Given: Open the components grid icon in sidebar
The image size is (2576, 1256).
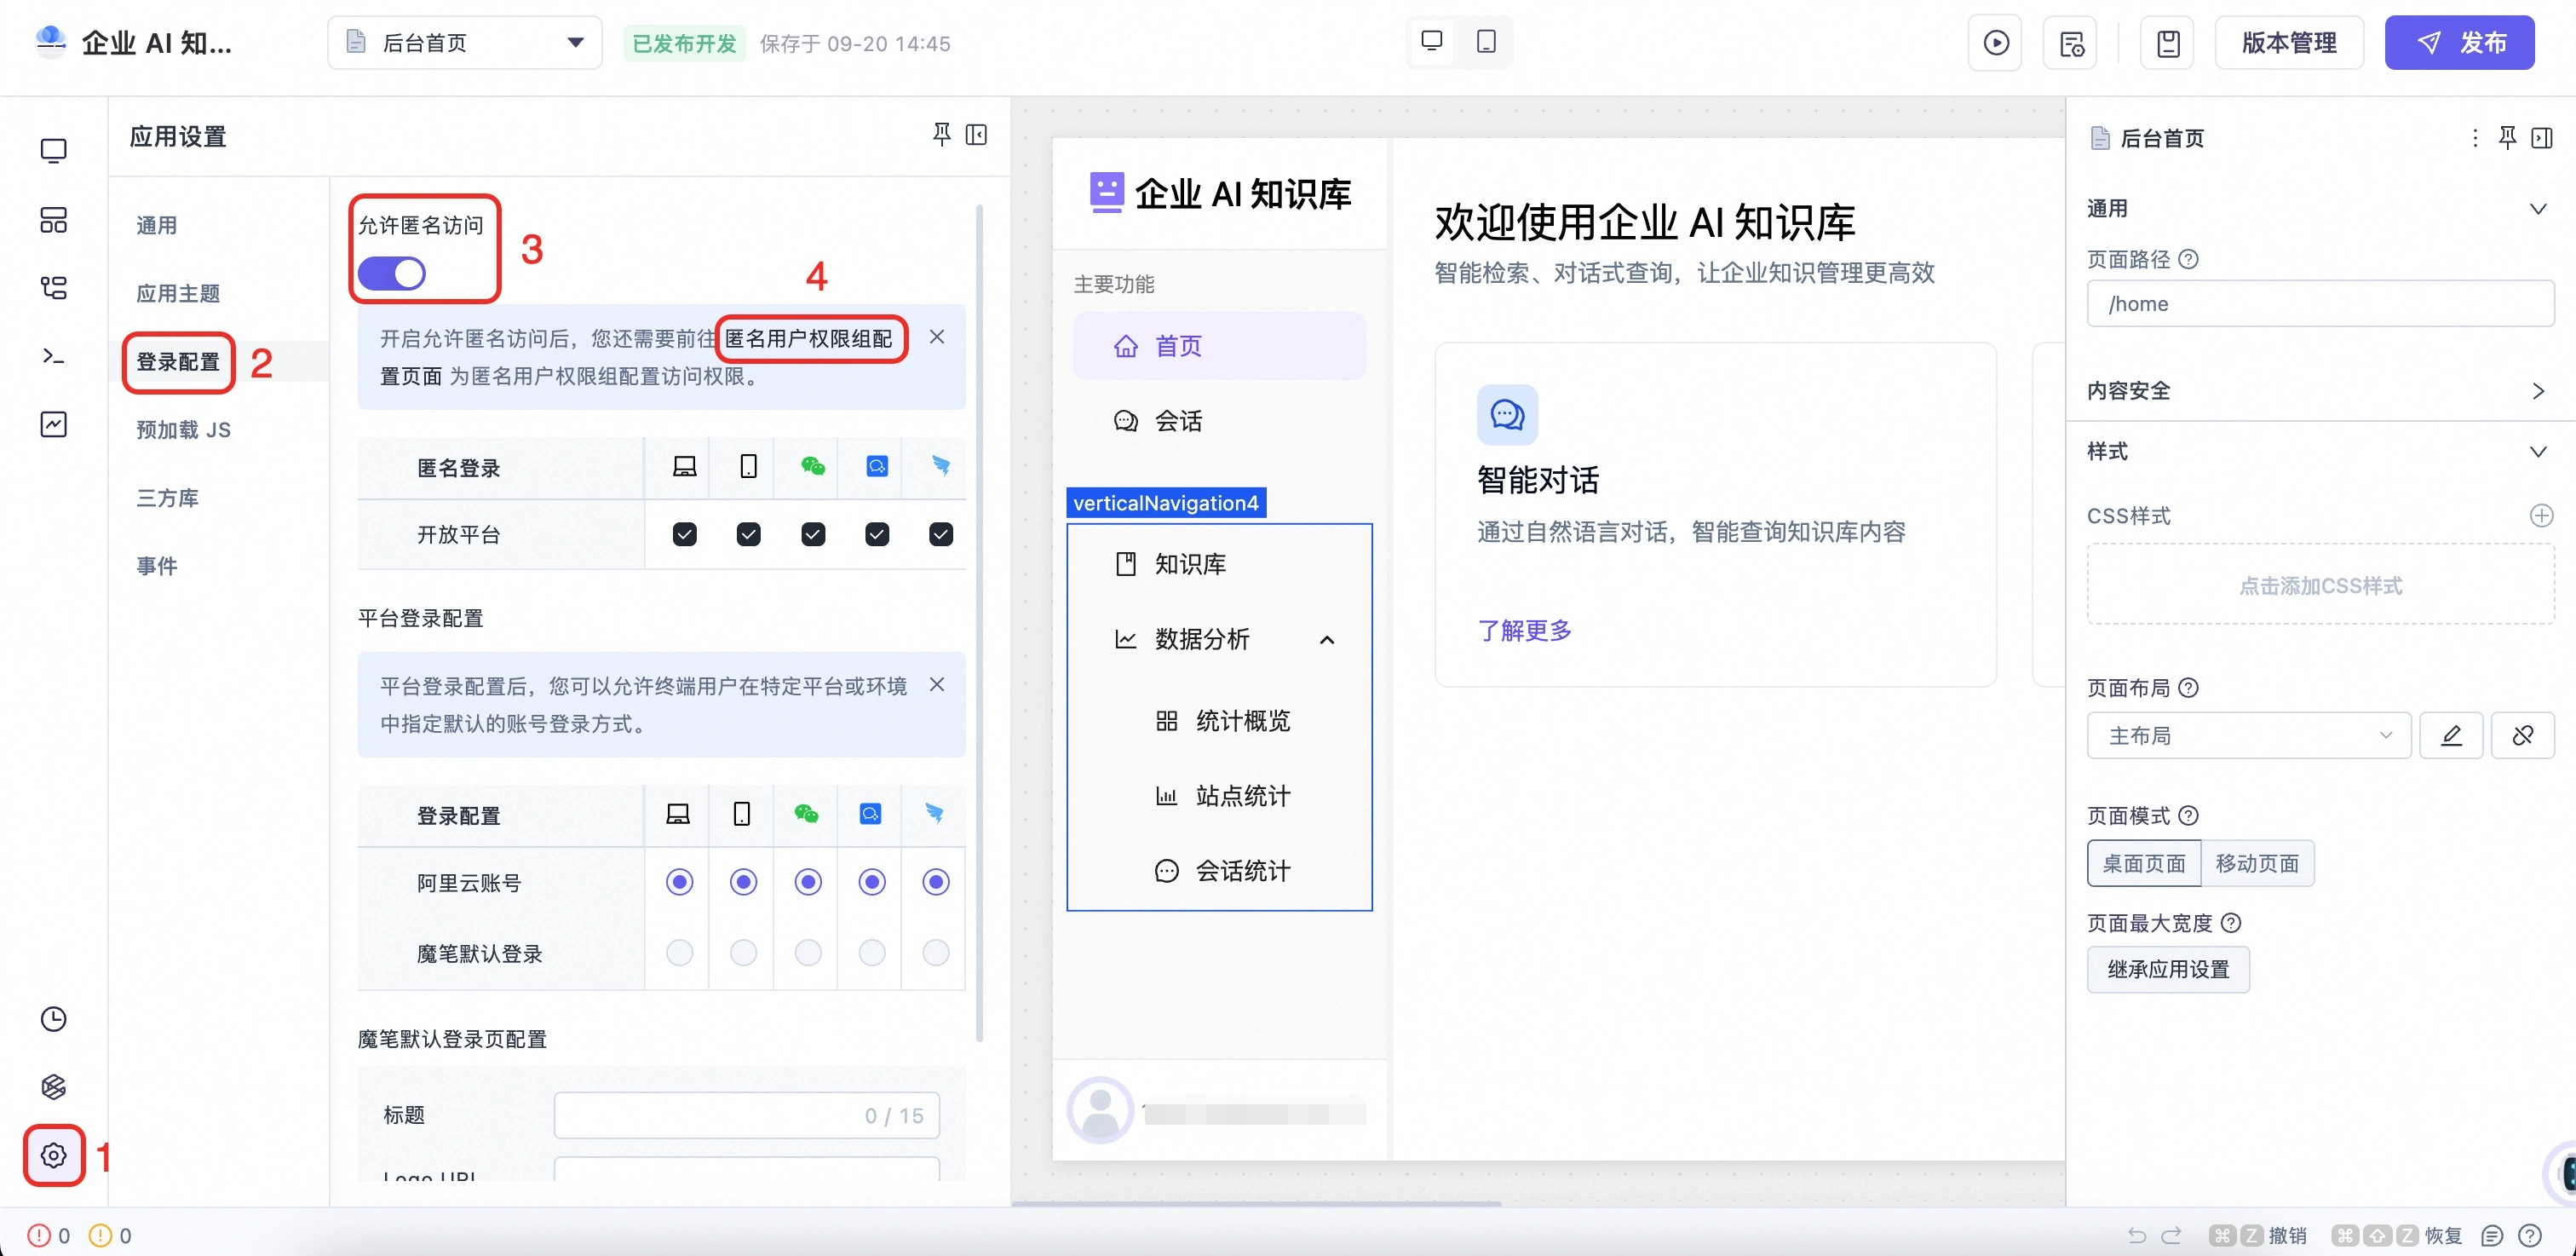Looking at the screenshot, I should pyautogui.click(x=54, y=219).
